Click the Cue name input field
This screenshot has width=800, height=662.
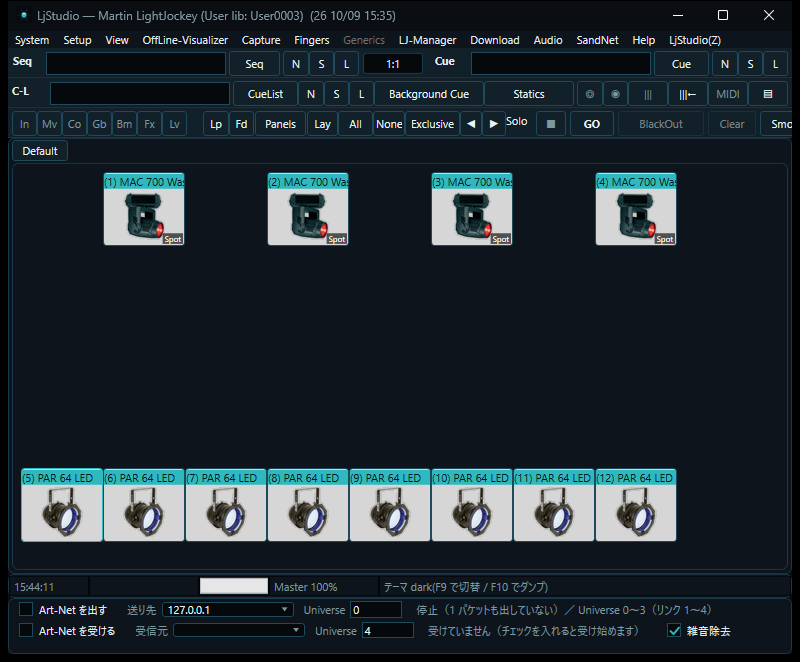561,64
